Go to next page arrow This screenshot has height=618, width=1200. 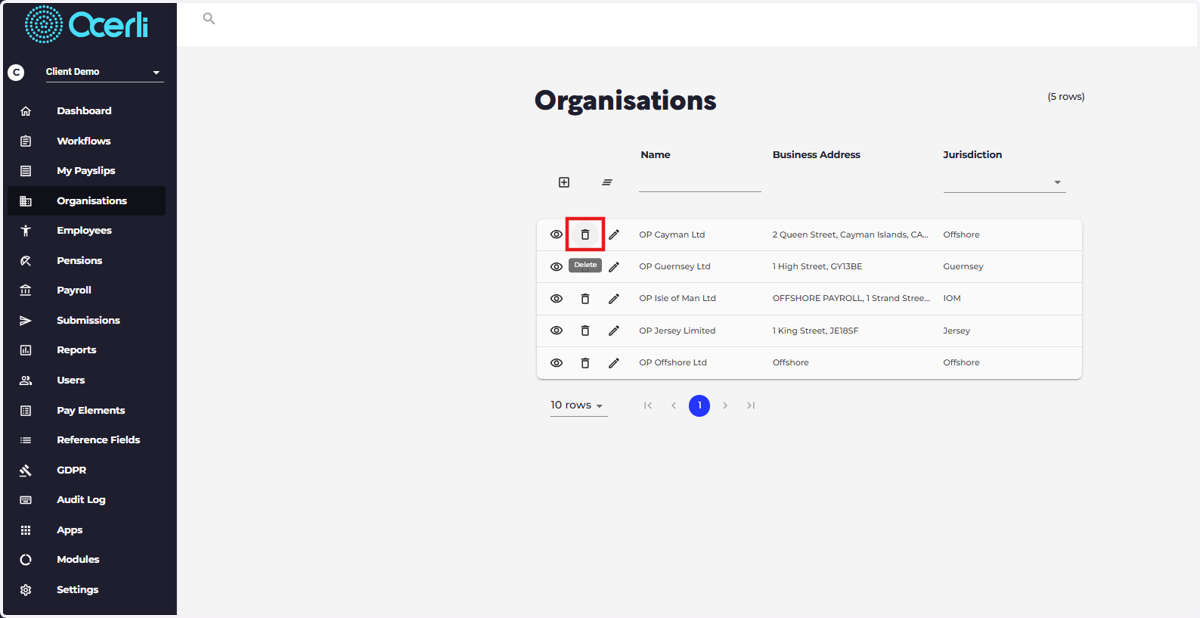[725, 405]
